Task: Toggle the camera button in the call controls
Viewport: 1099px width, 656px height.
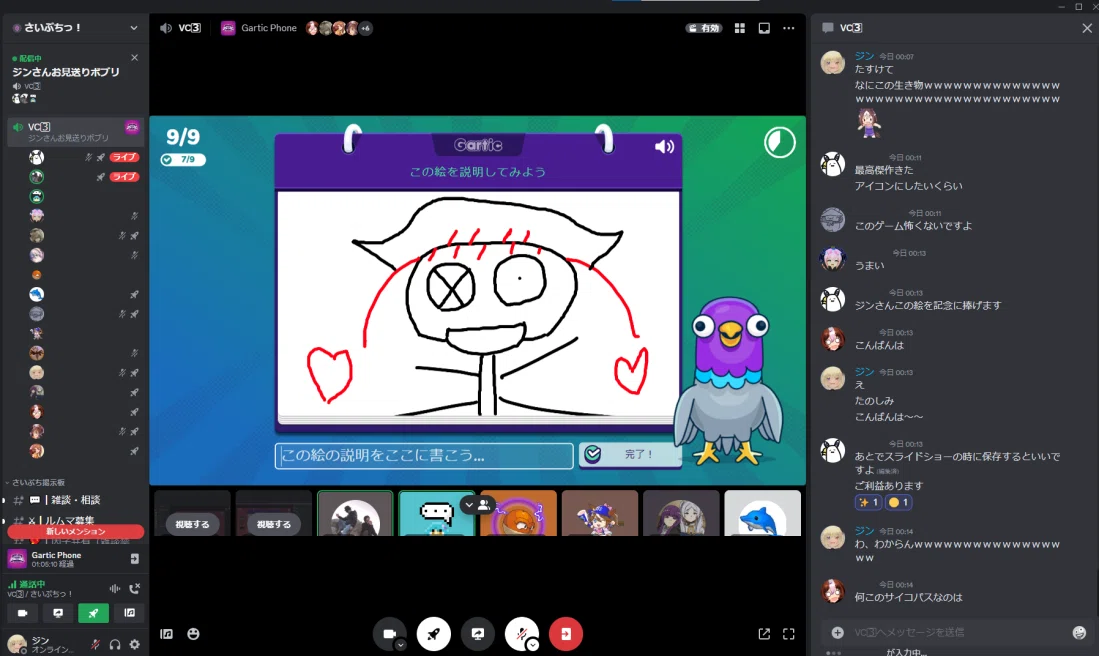Action: click(x=388, y=634)
